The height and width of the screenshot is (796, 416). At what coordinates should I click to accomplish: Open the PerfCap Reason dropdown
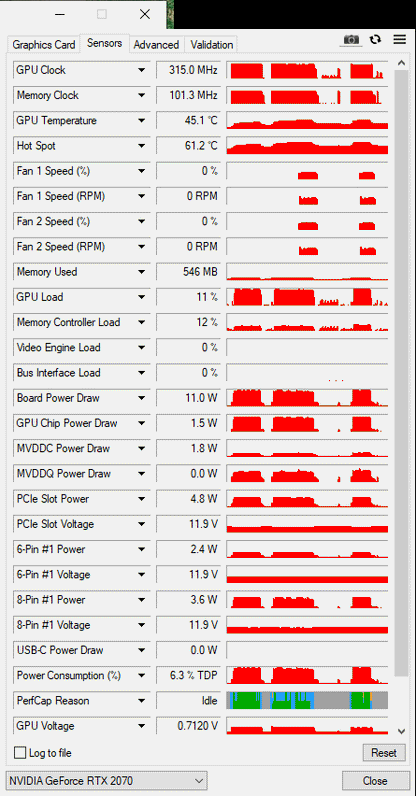[x=141, y=701]
